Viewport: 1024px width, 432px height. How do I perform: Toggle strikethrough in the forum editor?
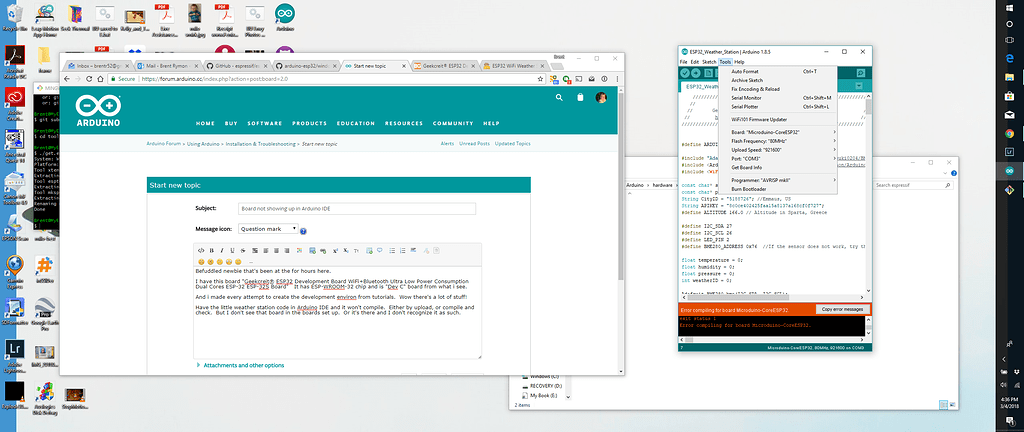coord(242,250)
